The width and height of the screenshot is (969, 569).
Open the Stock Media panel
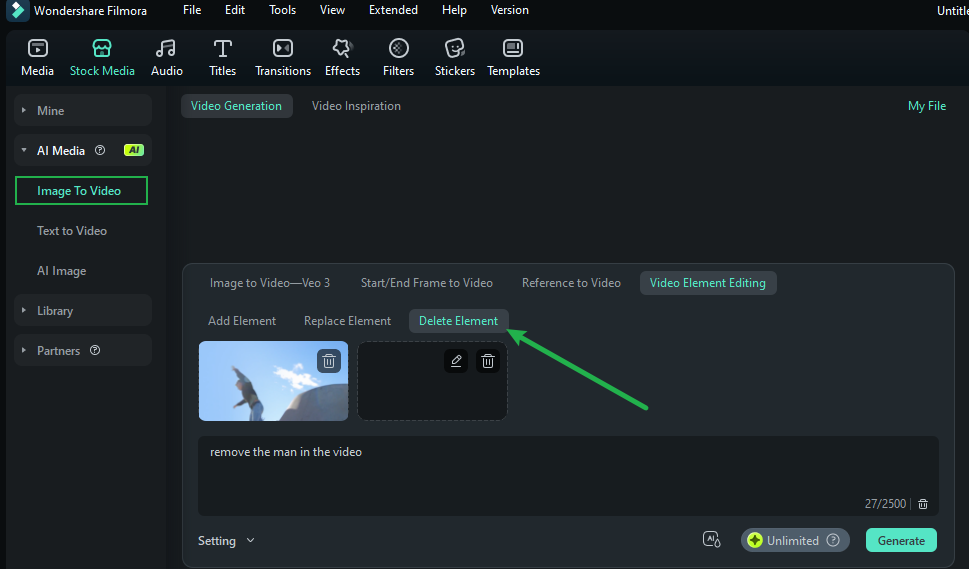[102, 57]
